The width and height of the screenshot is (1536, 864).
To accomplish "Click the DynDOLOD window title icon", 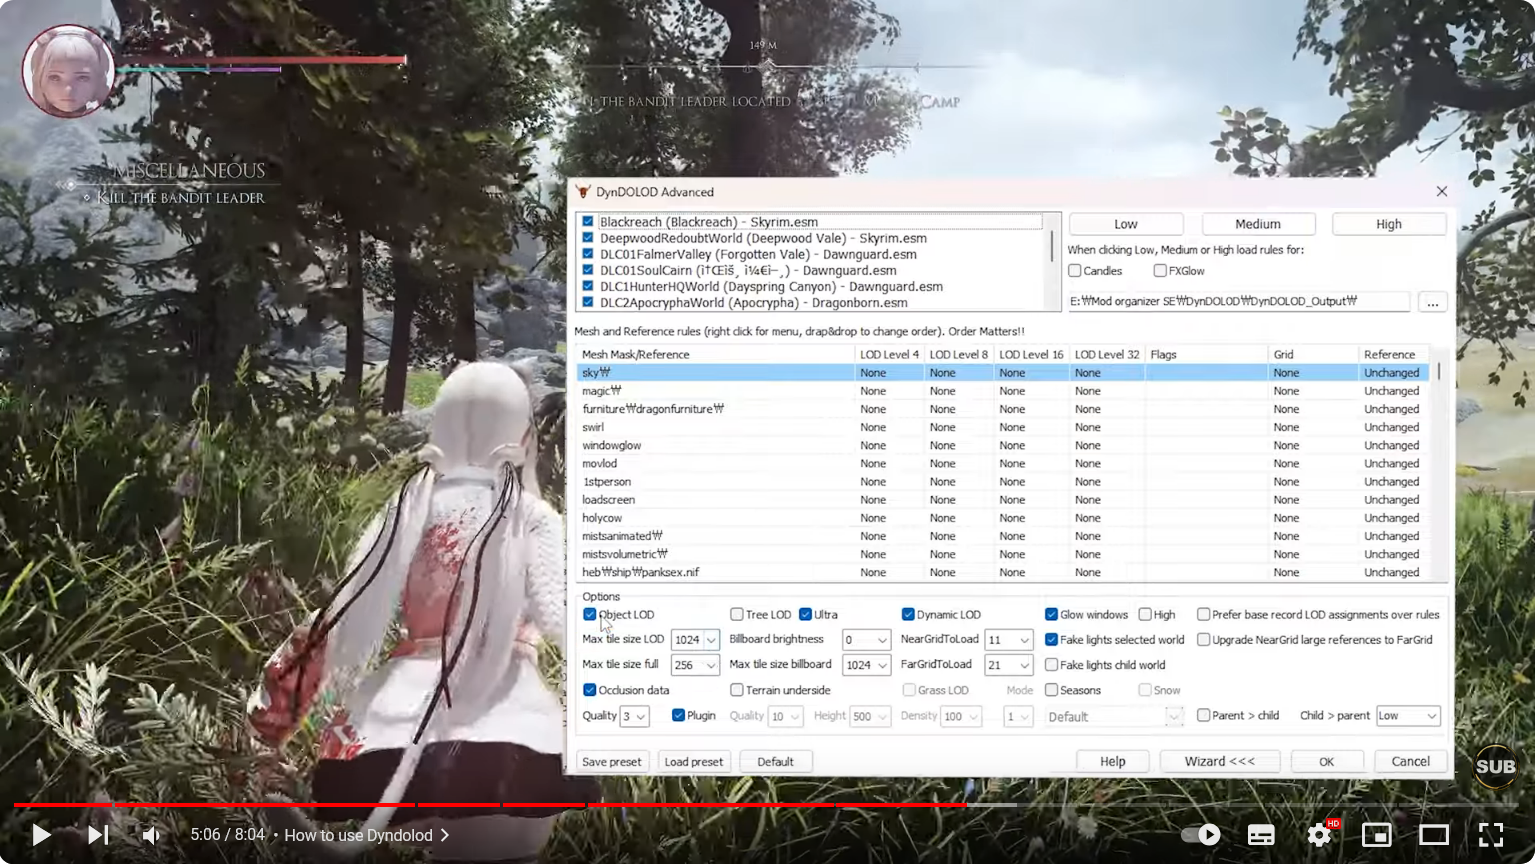I will tap(584, 192).
